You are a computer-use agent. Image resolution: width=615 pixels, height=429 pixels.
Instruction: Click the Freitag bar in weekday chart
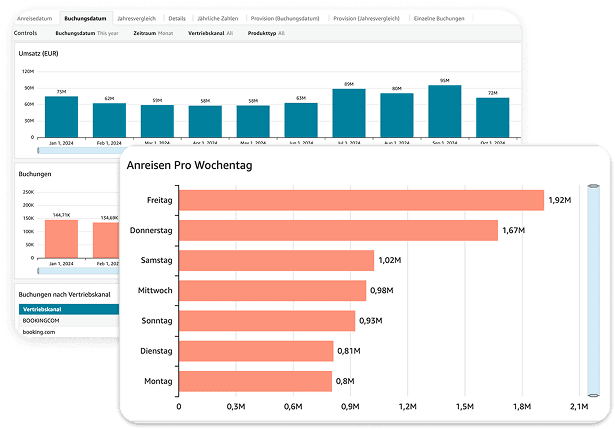[361, 200]
